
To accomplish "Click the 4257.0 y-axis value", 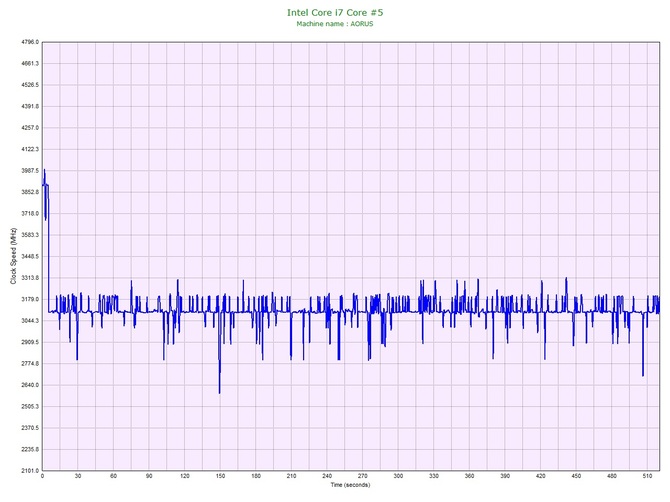I will coord(30,128).
